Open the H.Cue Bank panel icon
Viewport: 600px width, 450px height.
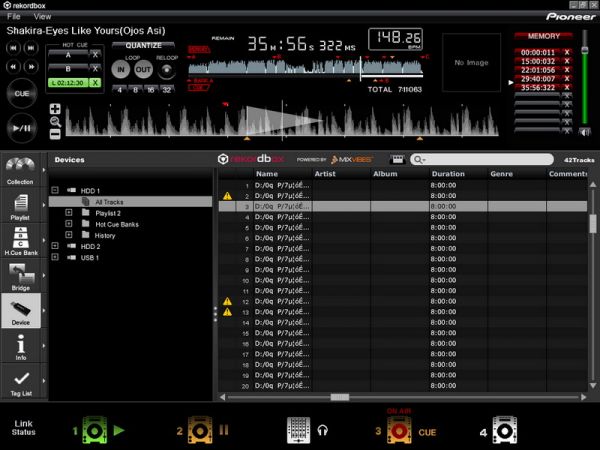21,240
